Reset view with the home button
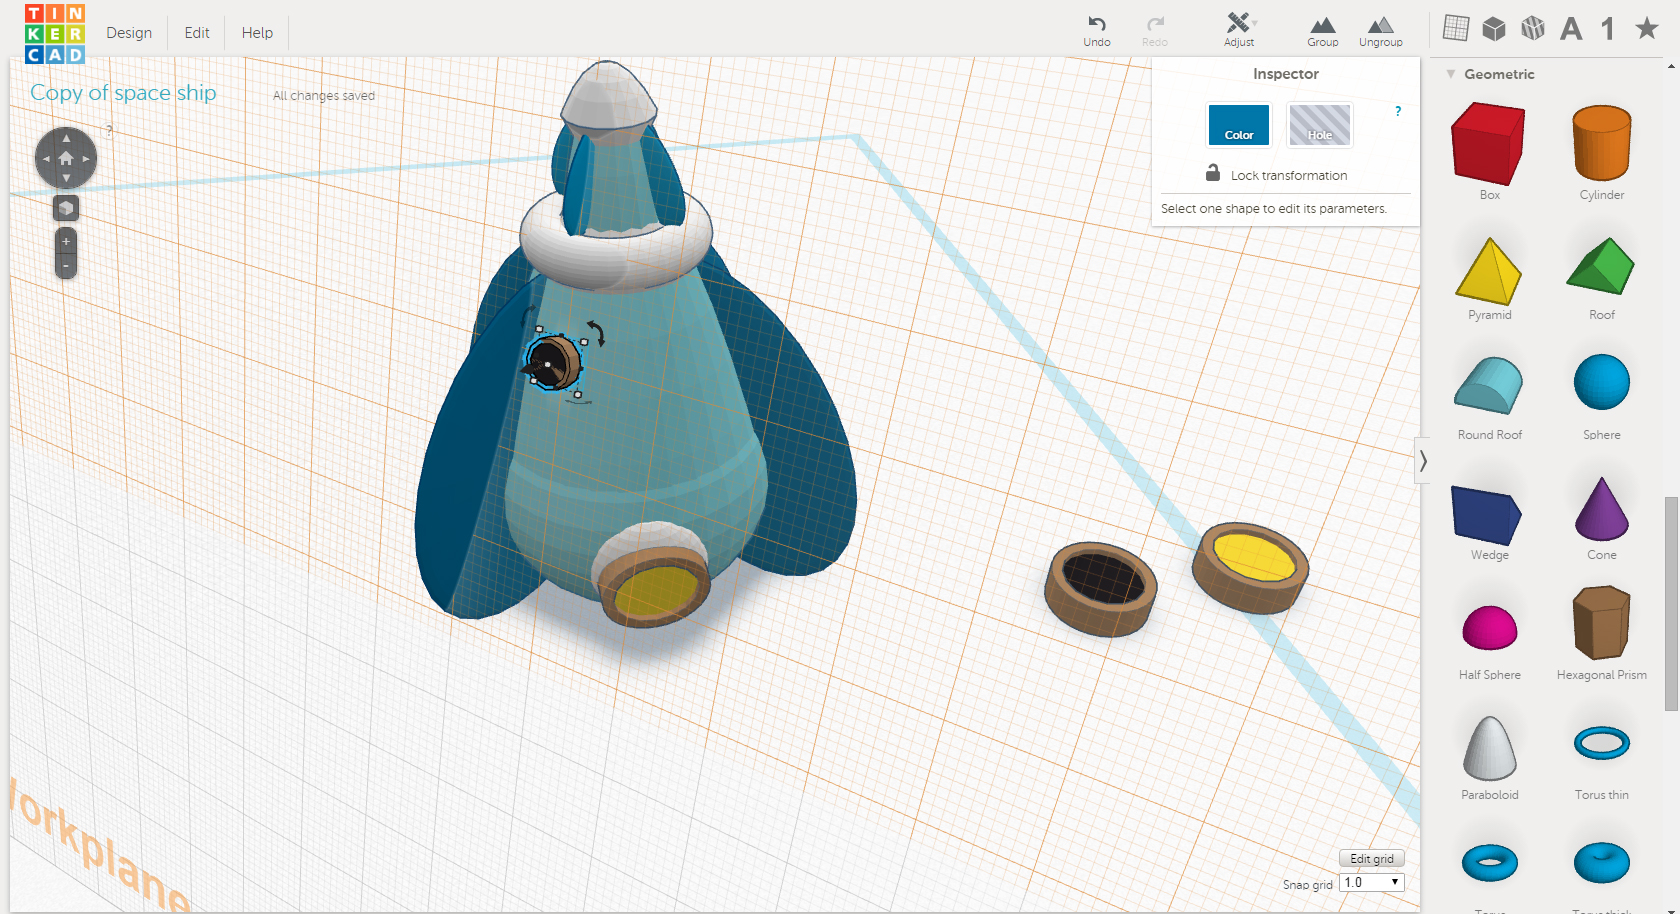 (x=66, y=158)
